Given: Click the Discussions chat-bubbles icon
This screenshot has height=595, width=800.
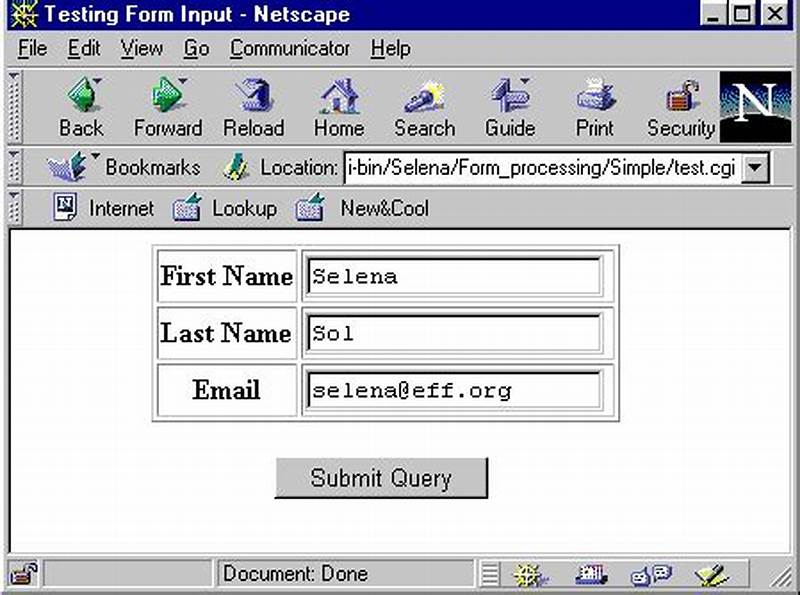Looking at the screenshot, I should [651, 573].
